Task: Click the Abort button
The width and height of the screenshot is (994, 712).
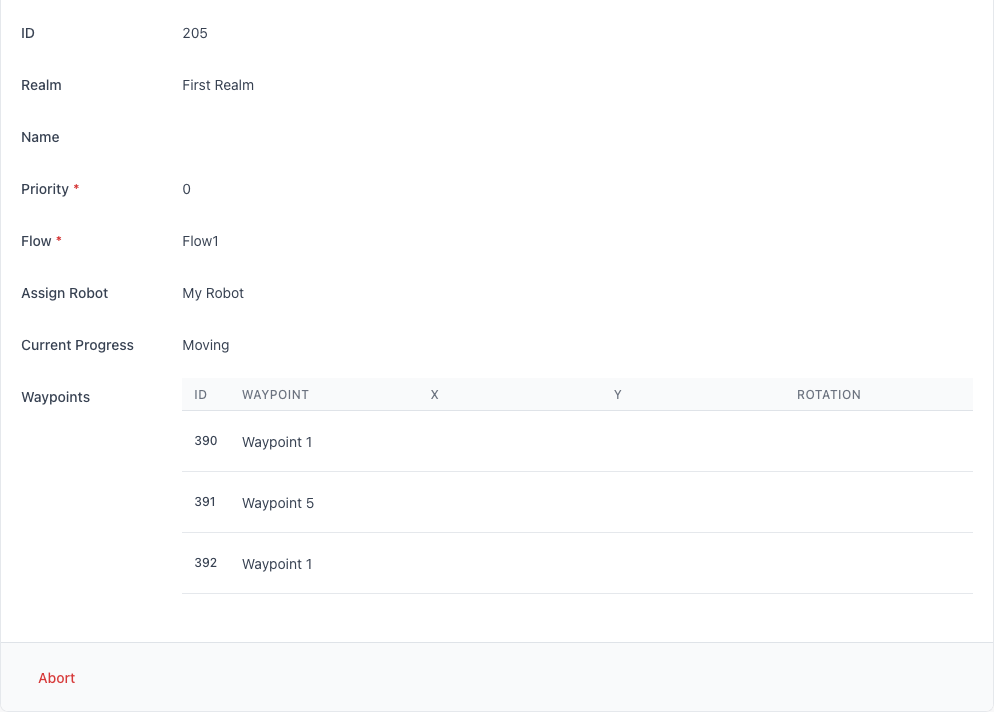Action: (x=56, y=678)
